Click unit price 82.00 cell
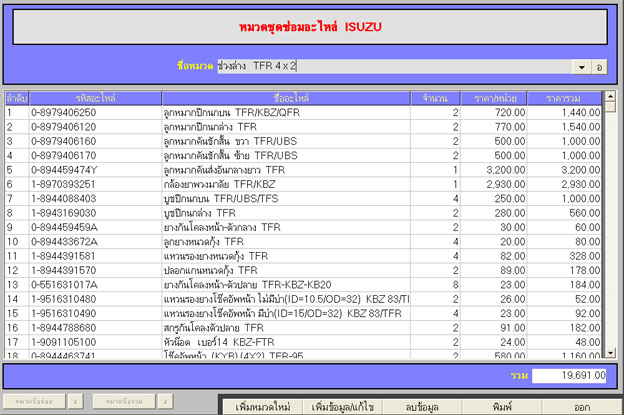 click(513, 256)
